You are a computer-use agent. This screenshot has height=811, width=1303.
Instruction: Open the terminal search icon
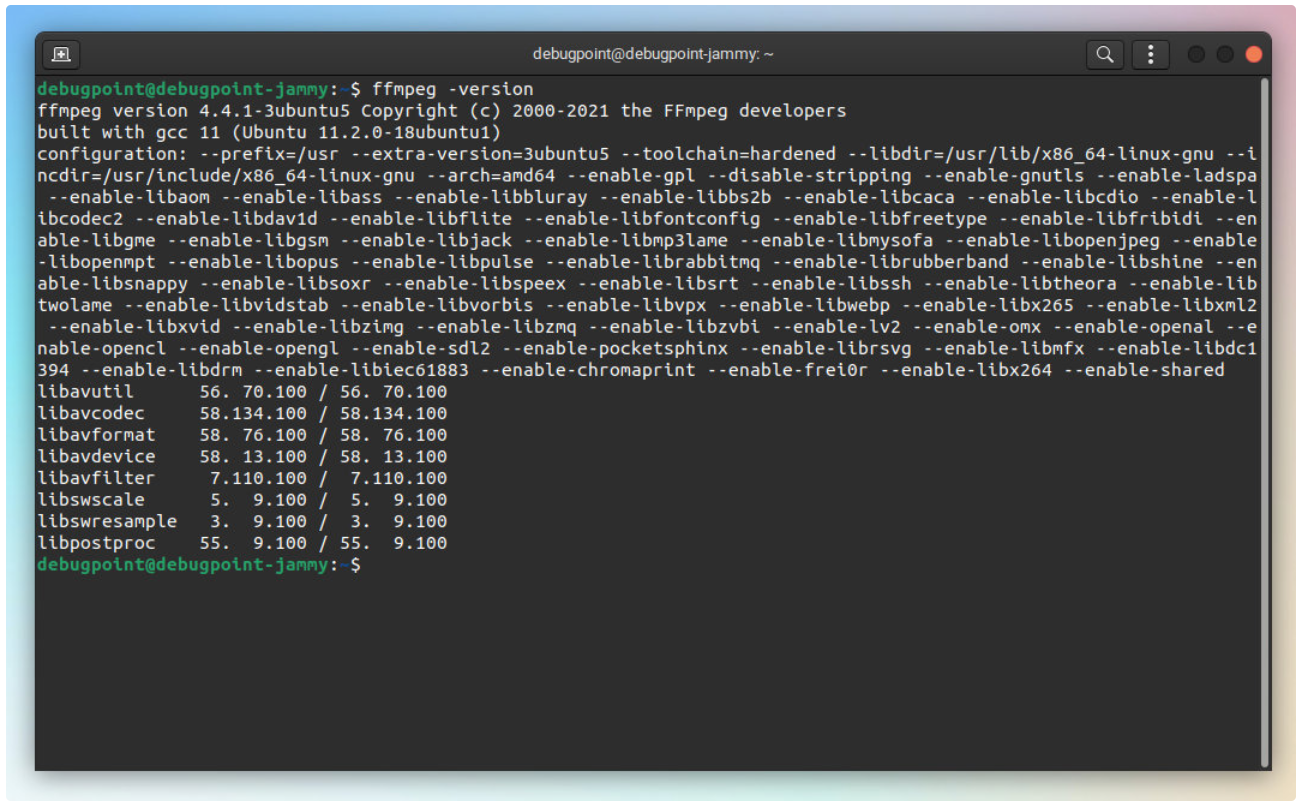coord(1105,54)
